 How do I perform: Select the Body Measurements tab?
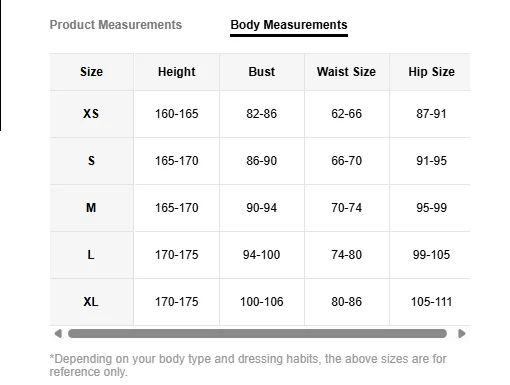[289, 25]
